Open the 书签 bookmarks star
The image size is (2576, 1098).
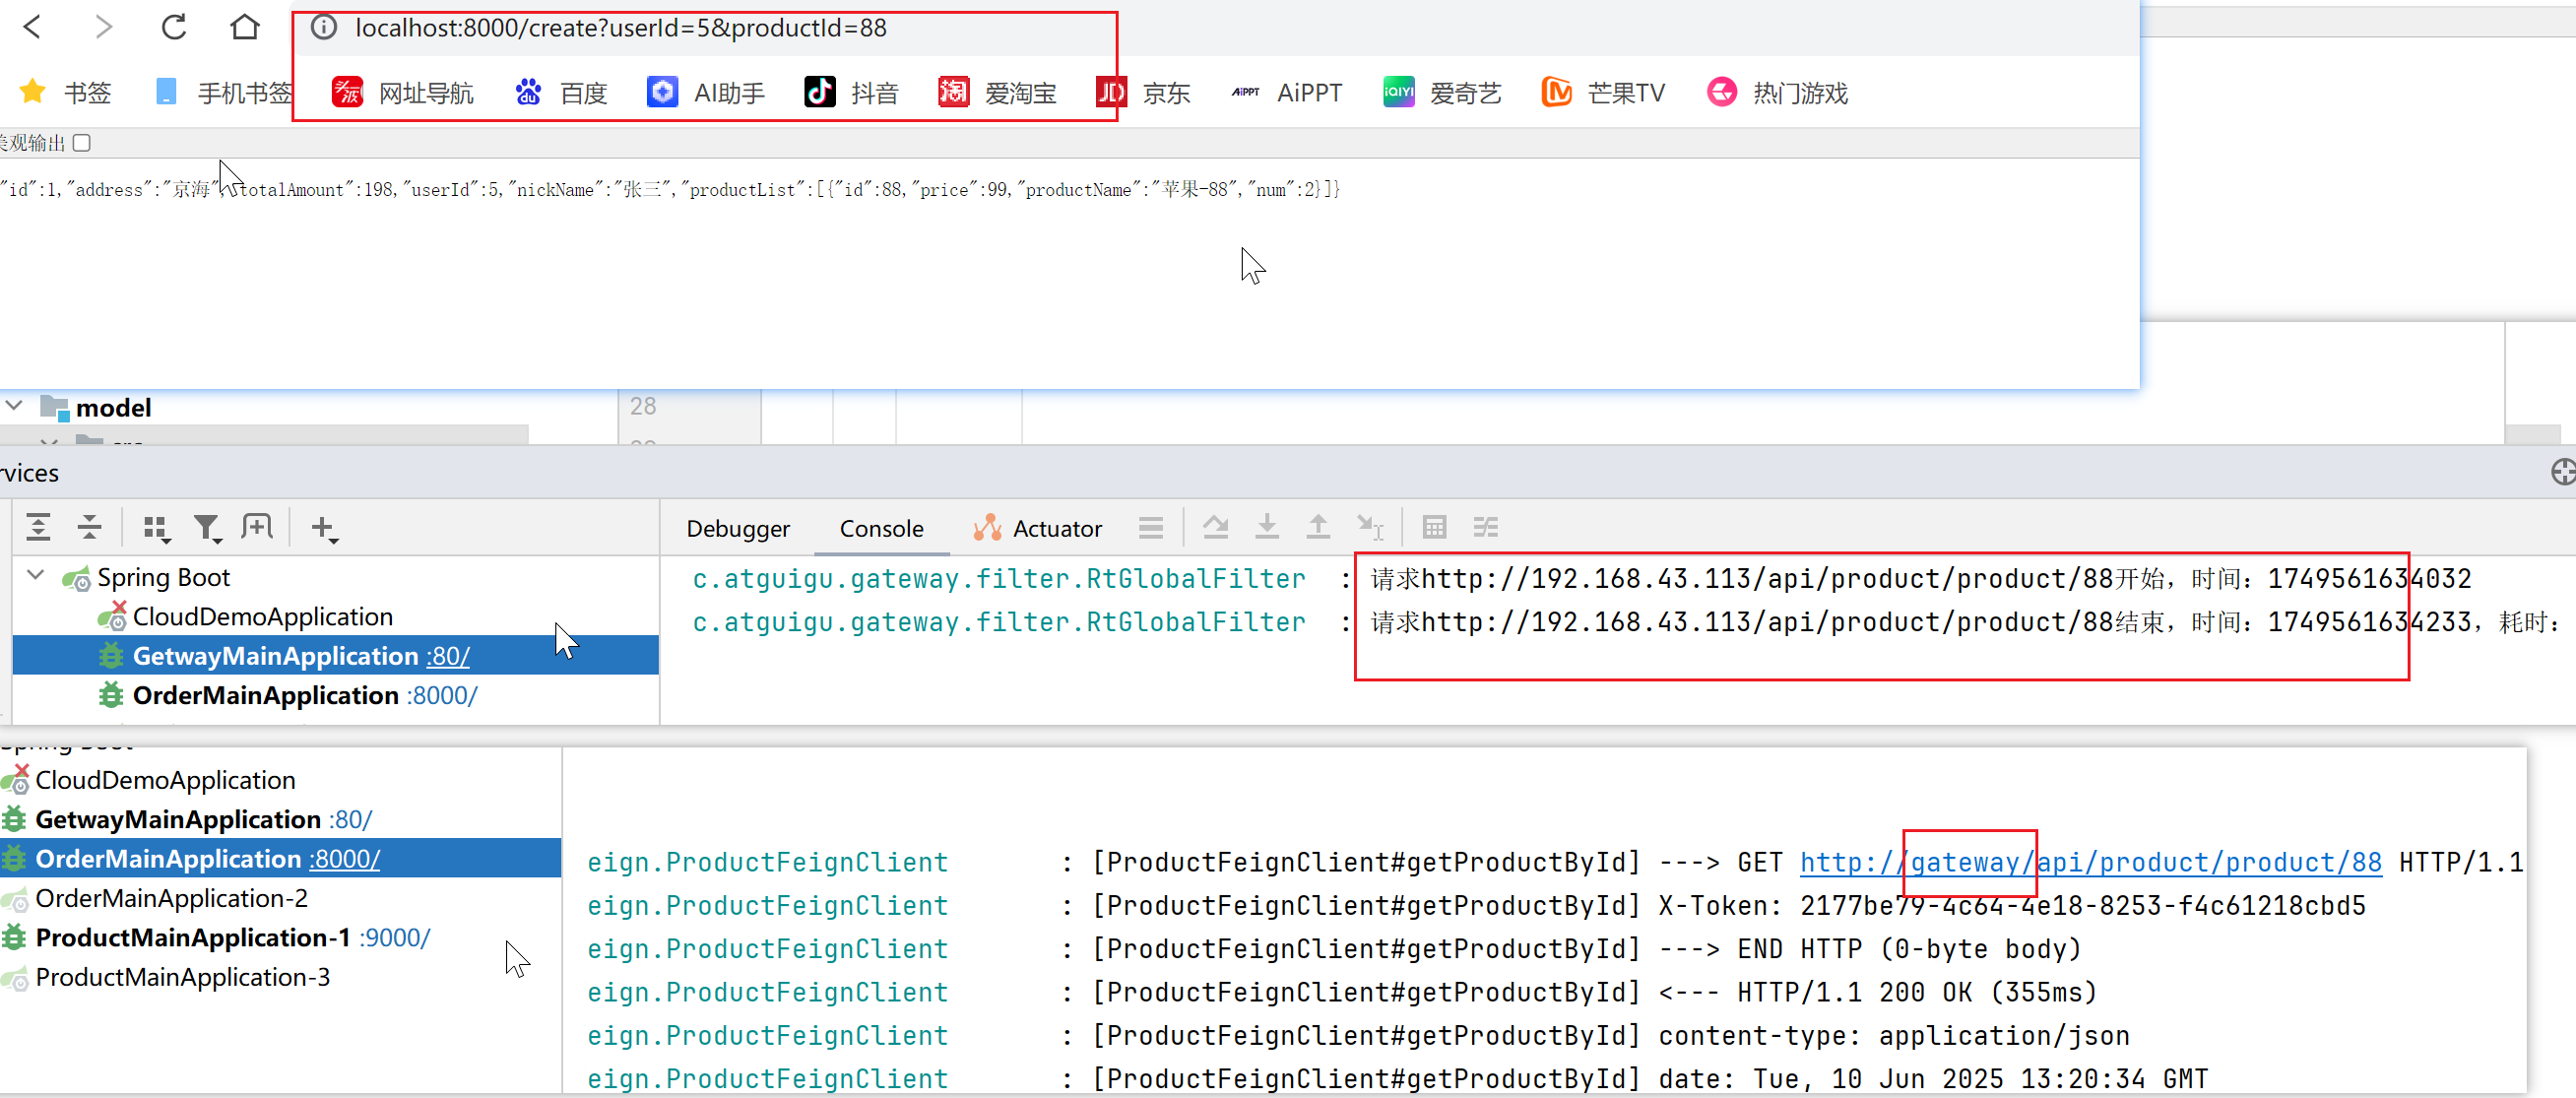65,92
